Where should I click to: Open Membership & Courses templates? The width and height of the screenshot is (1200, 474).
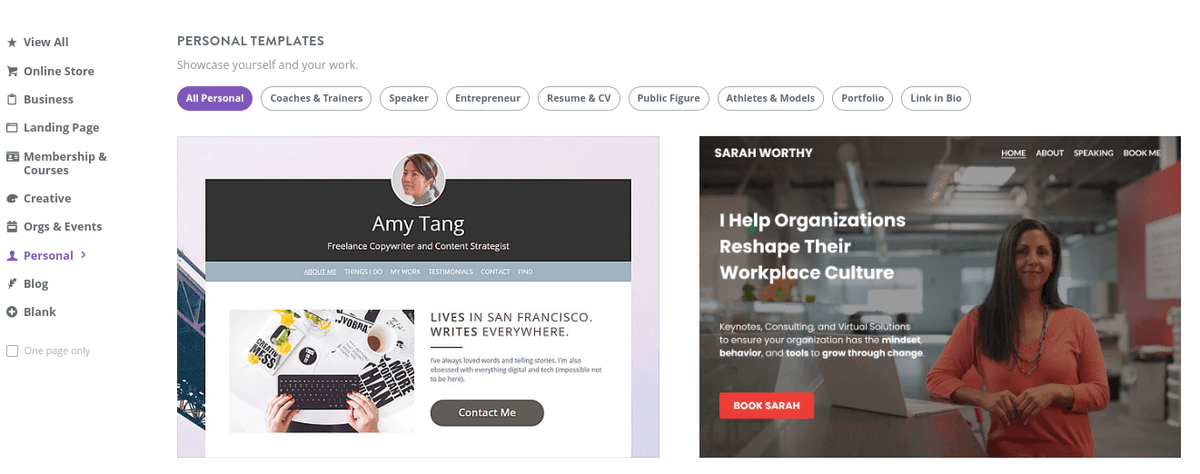65,163
